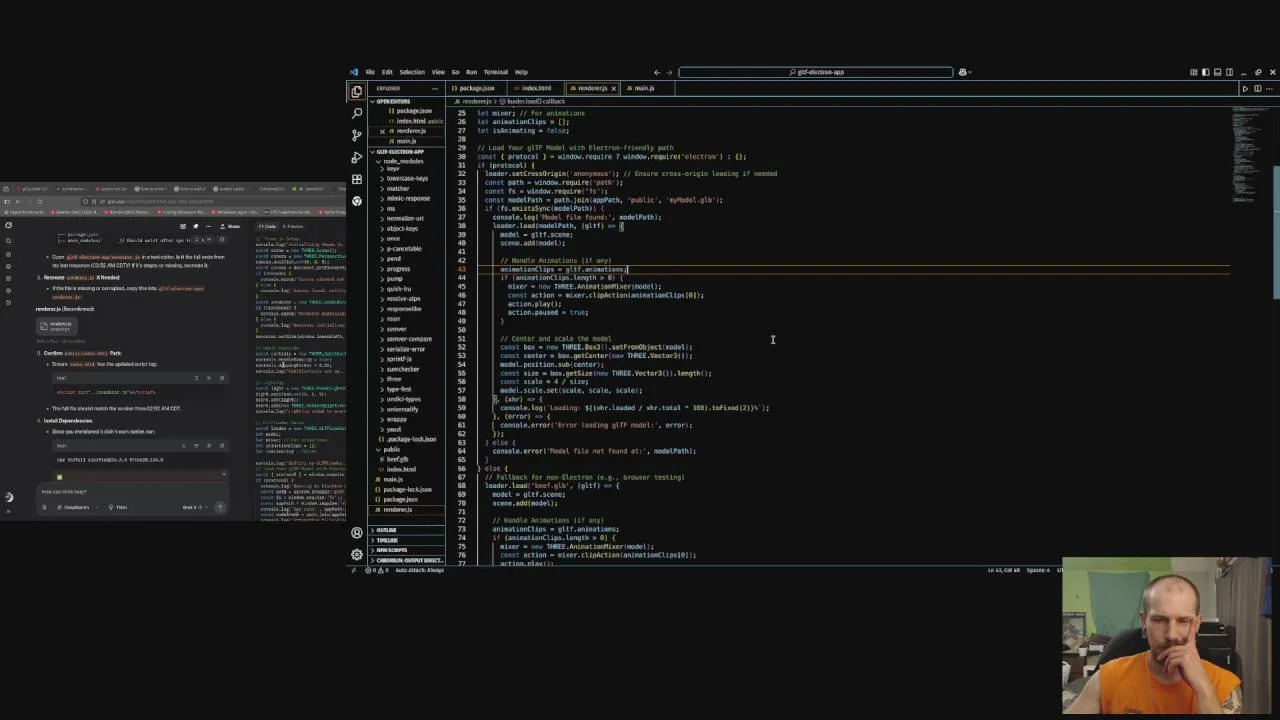Image resolution: width=1280 pixels, height=720 pixels.
Task: Open the Explorer view in activity bar
Action: pos(357,91)
